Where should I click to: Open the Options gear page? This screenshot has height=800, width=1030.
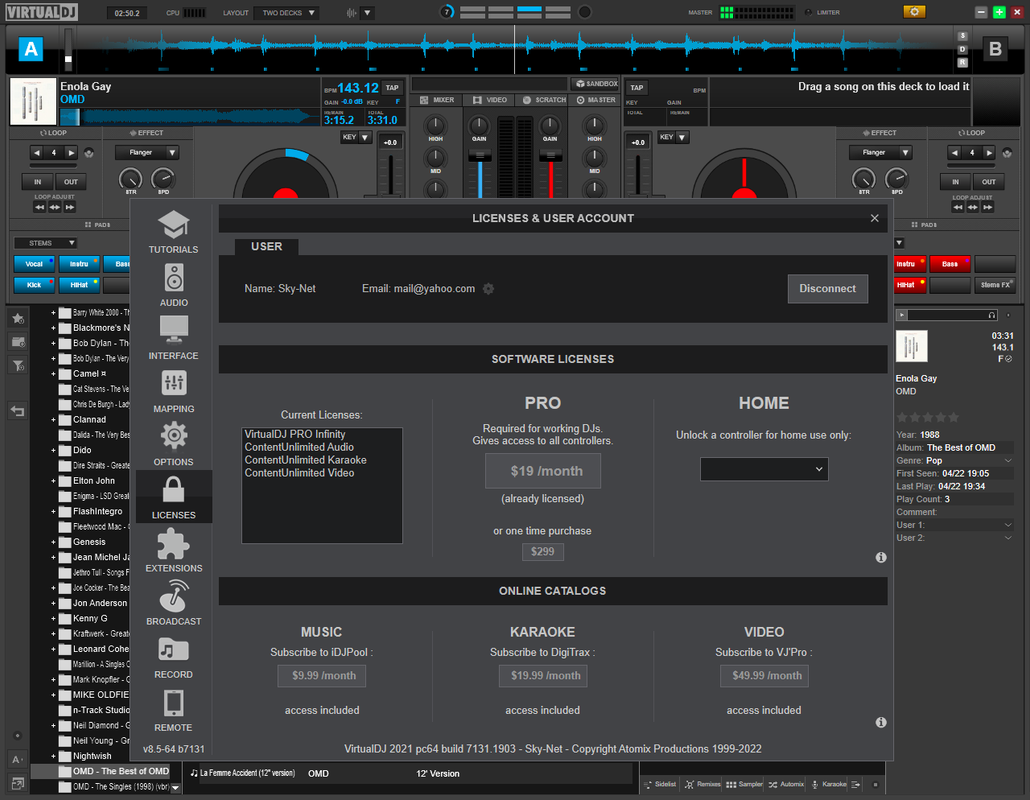173,445
